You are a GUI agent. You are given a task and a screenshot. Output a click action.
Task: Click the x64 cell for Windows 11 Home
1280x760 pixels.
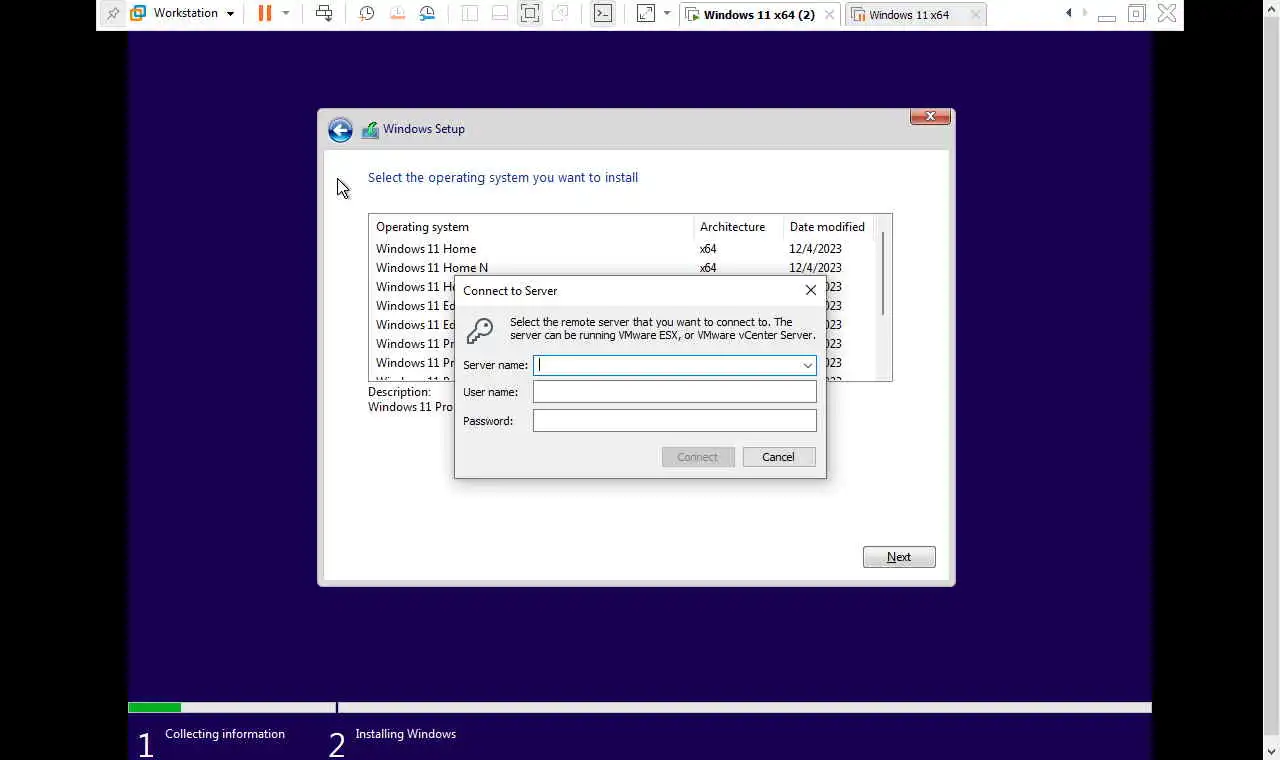[x=708, y=249]
